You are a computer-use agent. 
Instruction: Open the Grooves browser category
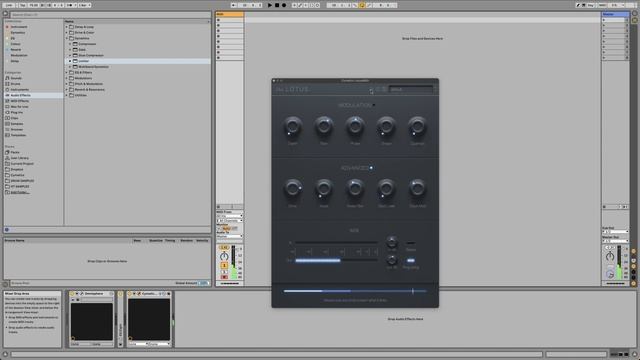coord(17,129)
